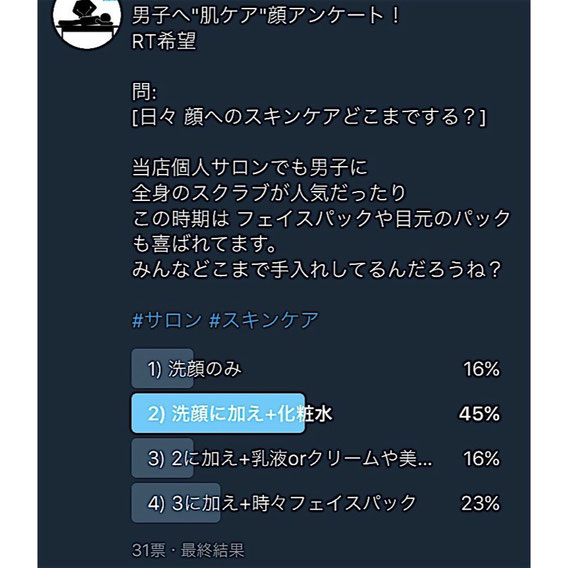Select poll option 3) 2に加え+乳液orクリーム
568x568 pixels.
316,458
